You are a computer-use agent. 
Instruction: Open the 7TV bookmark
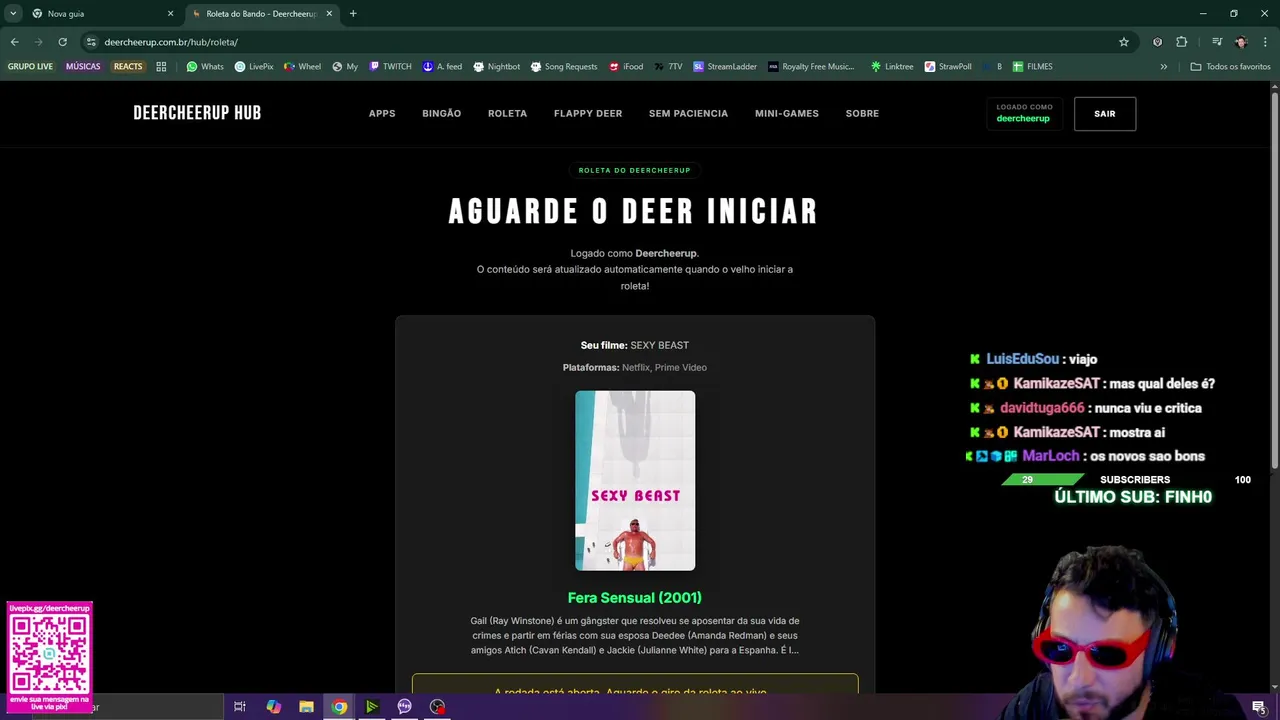pyautogui.click(x=668, y=67)
